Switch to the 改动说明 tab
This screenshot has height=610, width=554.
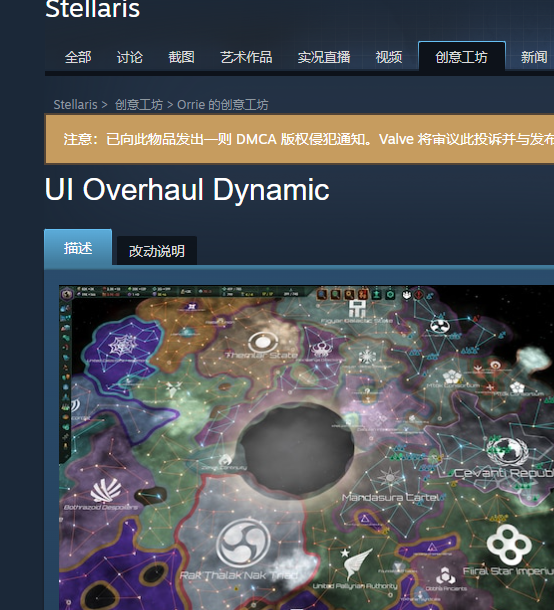pyautogui.click(x=157, y=251)
